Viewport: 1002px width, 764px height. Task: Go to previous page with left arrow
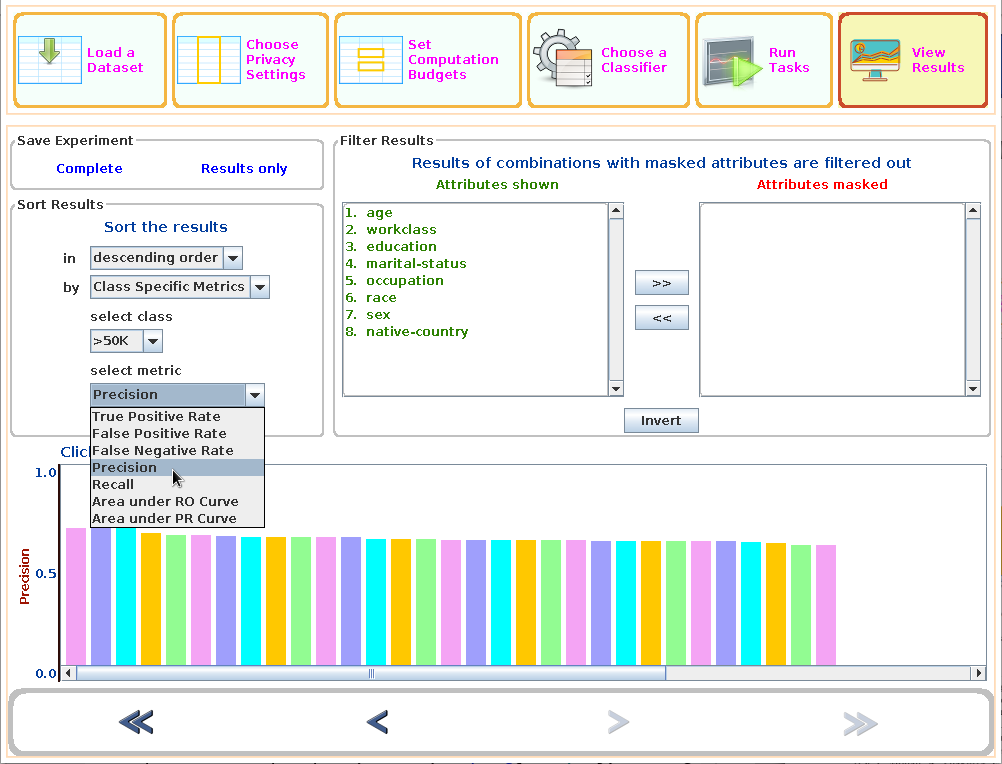pos(377,722)
